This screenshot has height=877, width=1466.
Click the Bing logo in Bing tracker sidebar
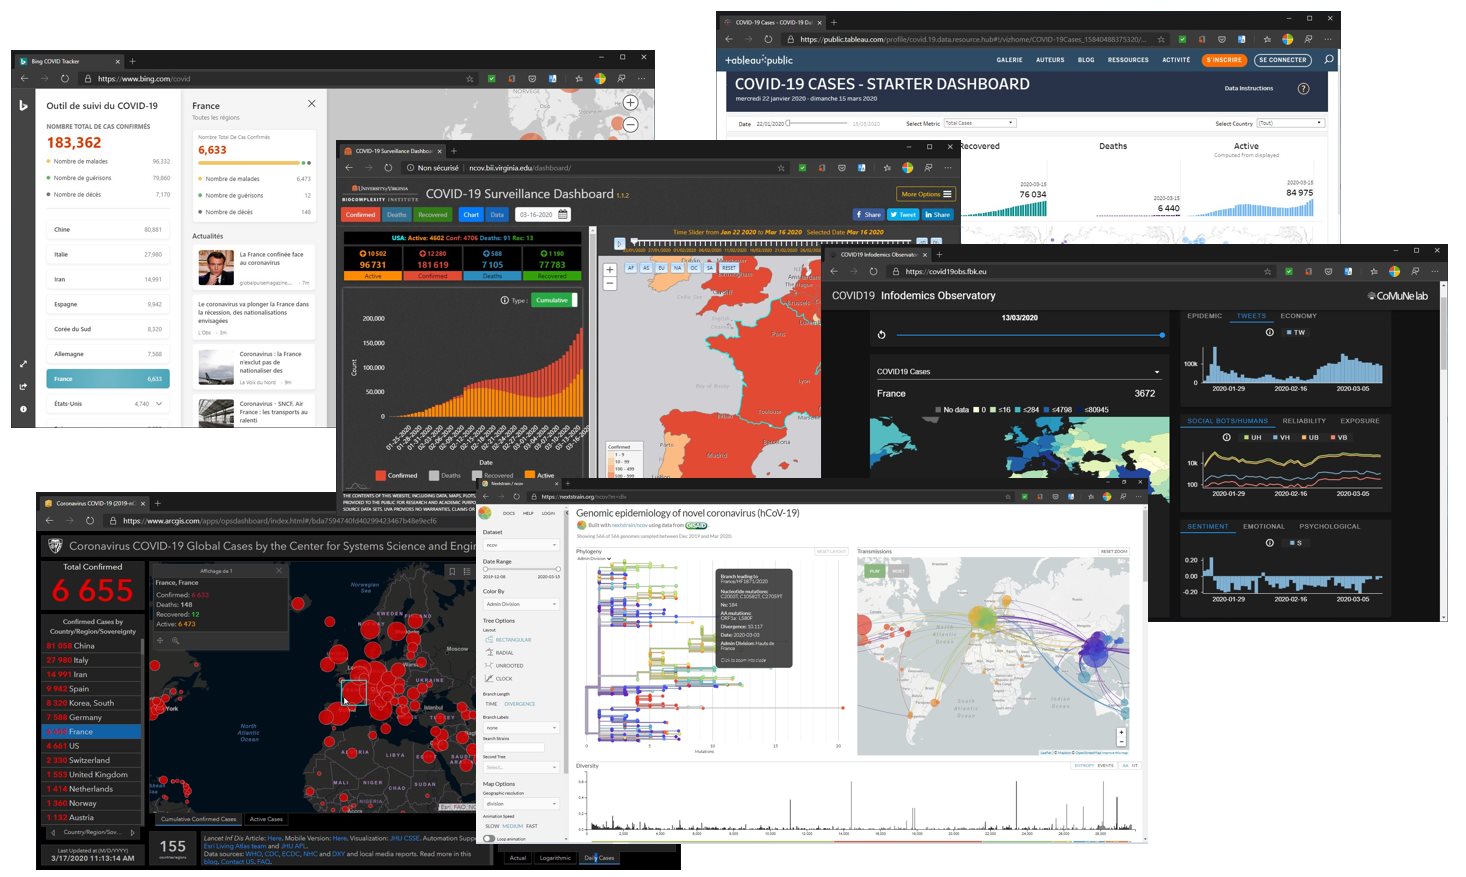pyautogui.click(x=23, y=105)
